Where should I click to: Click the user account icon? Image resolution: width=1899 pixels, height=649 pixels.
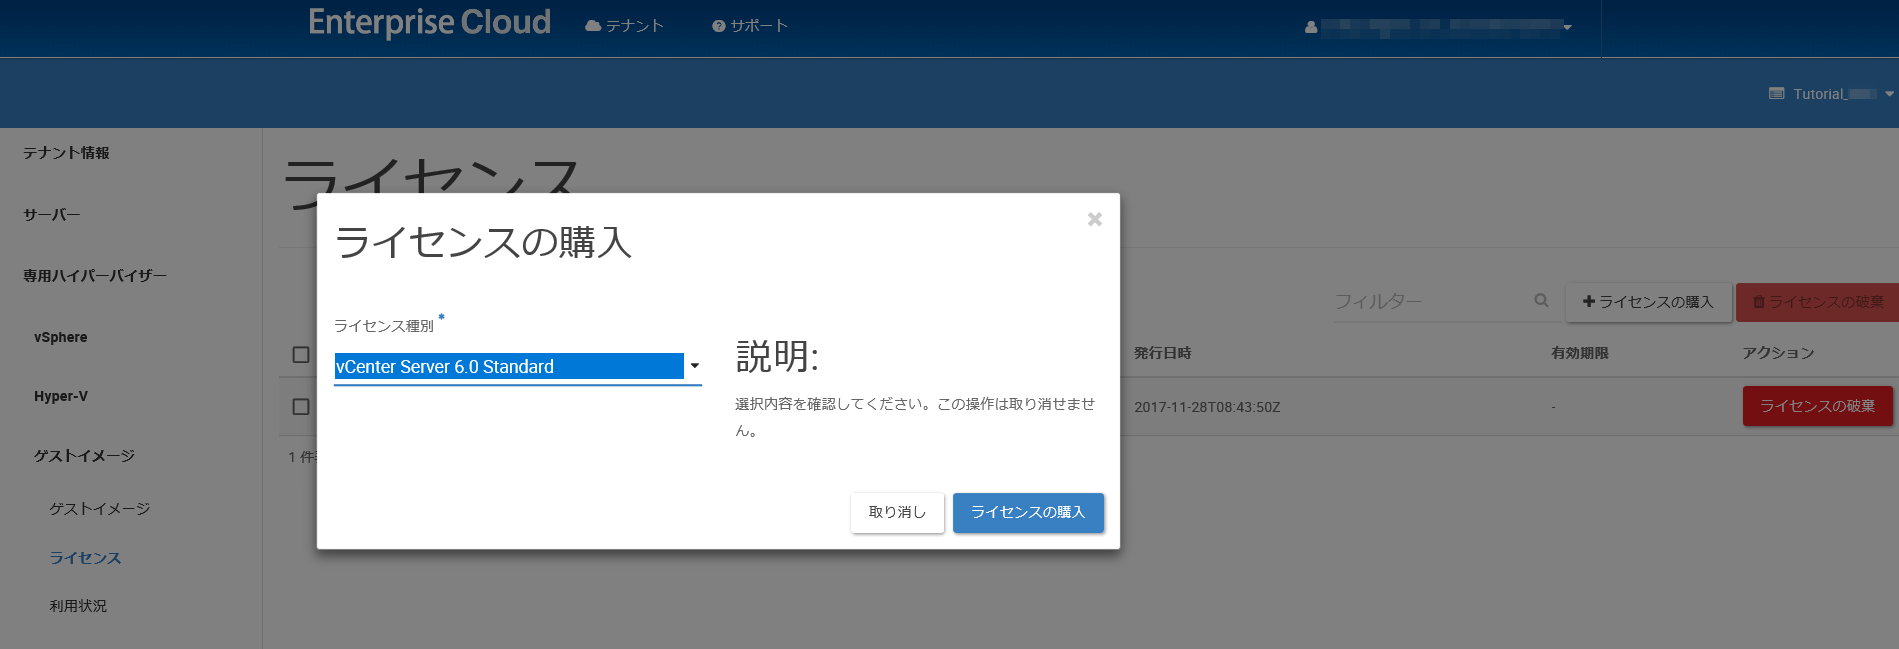tap(1311, 27)
